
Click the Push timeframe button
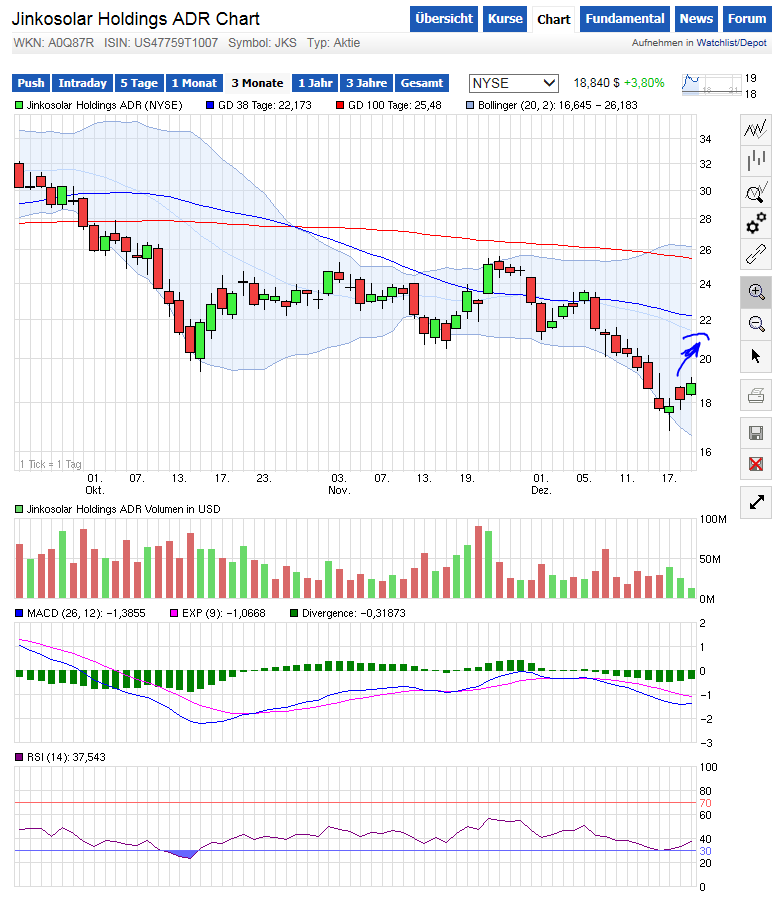(x=31, y=83)
